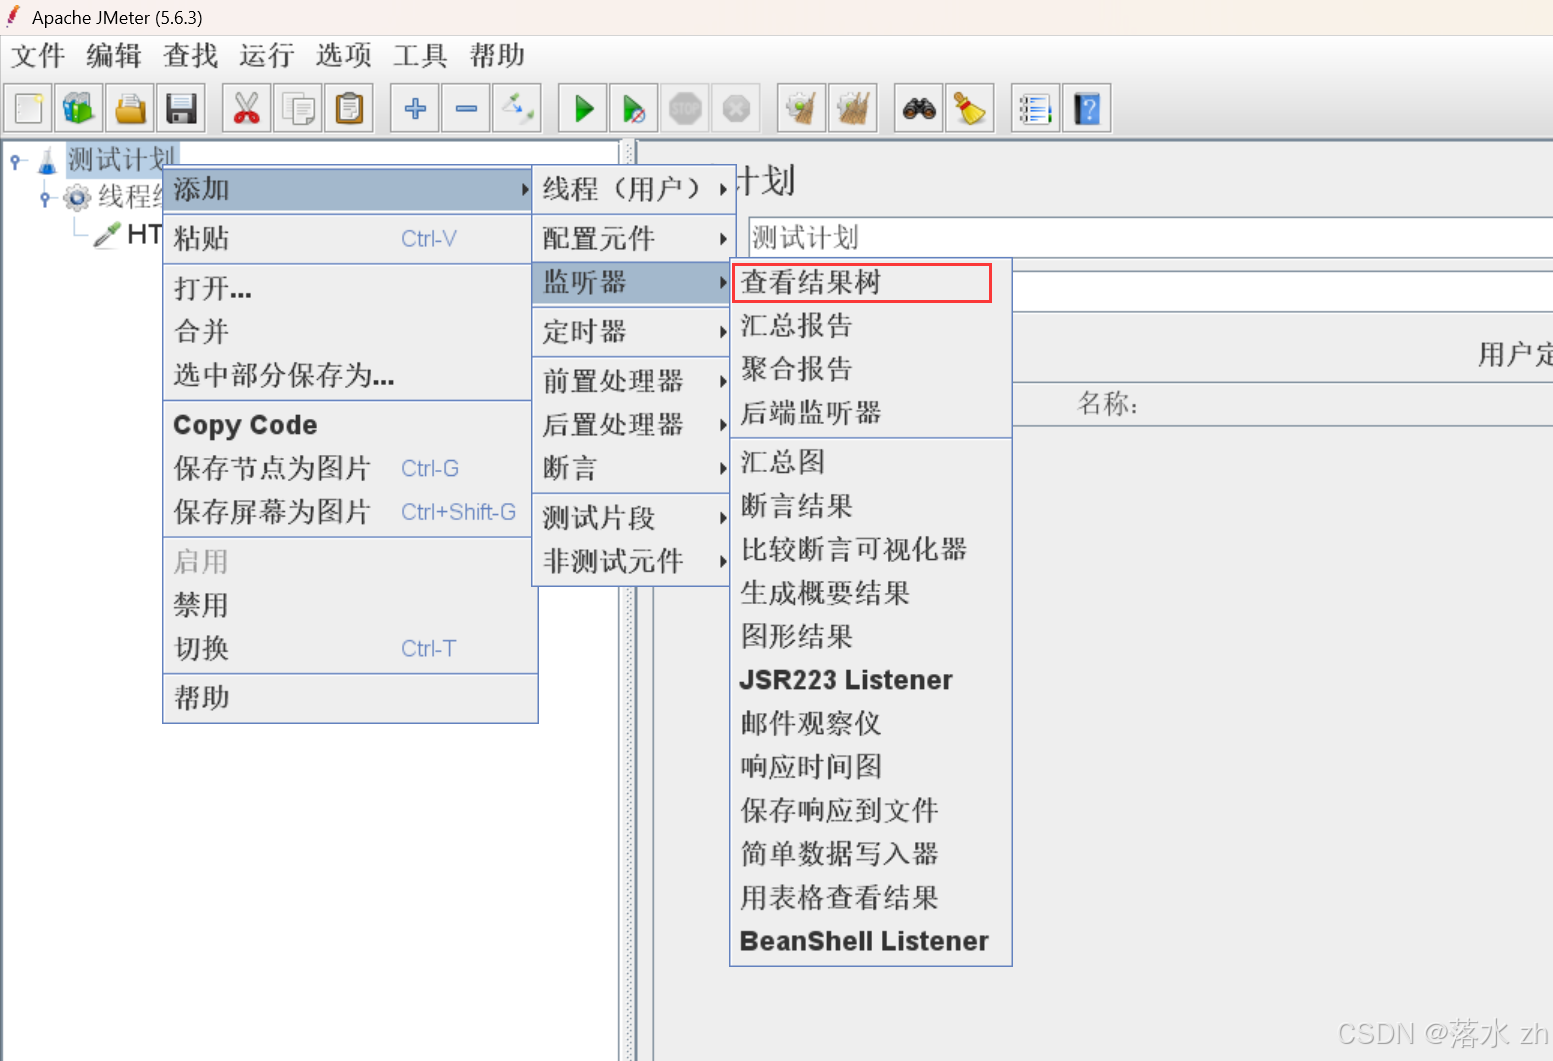Select 后端监听器 entry
Screen dimensions: 1553x1061
coord(871,413)
